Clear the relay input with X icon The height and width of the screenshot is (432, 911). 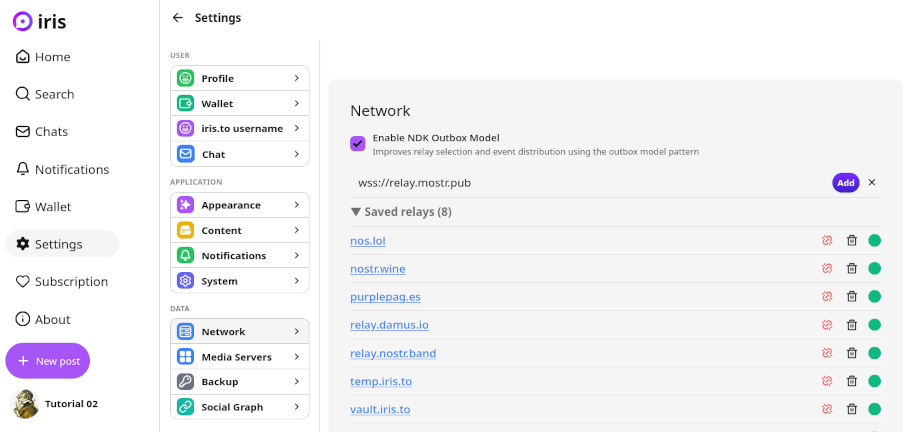872,183
